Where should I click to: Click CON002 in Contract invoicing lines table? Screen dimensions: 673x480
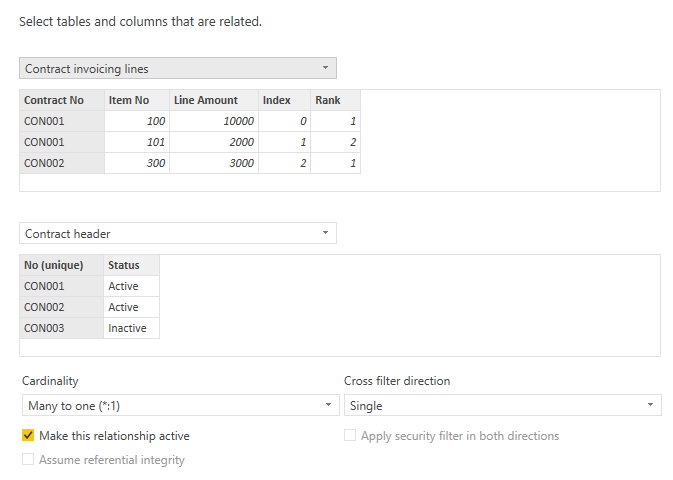(62, 163)
